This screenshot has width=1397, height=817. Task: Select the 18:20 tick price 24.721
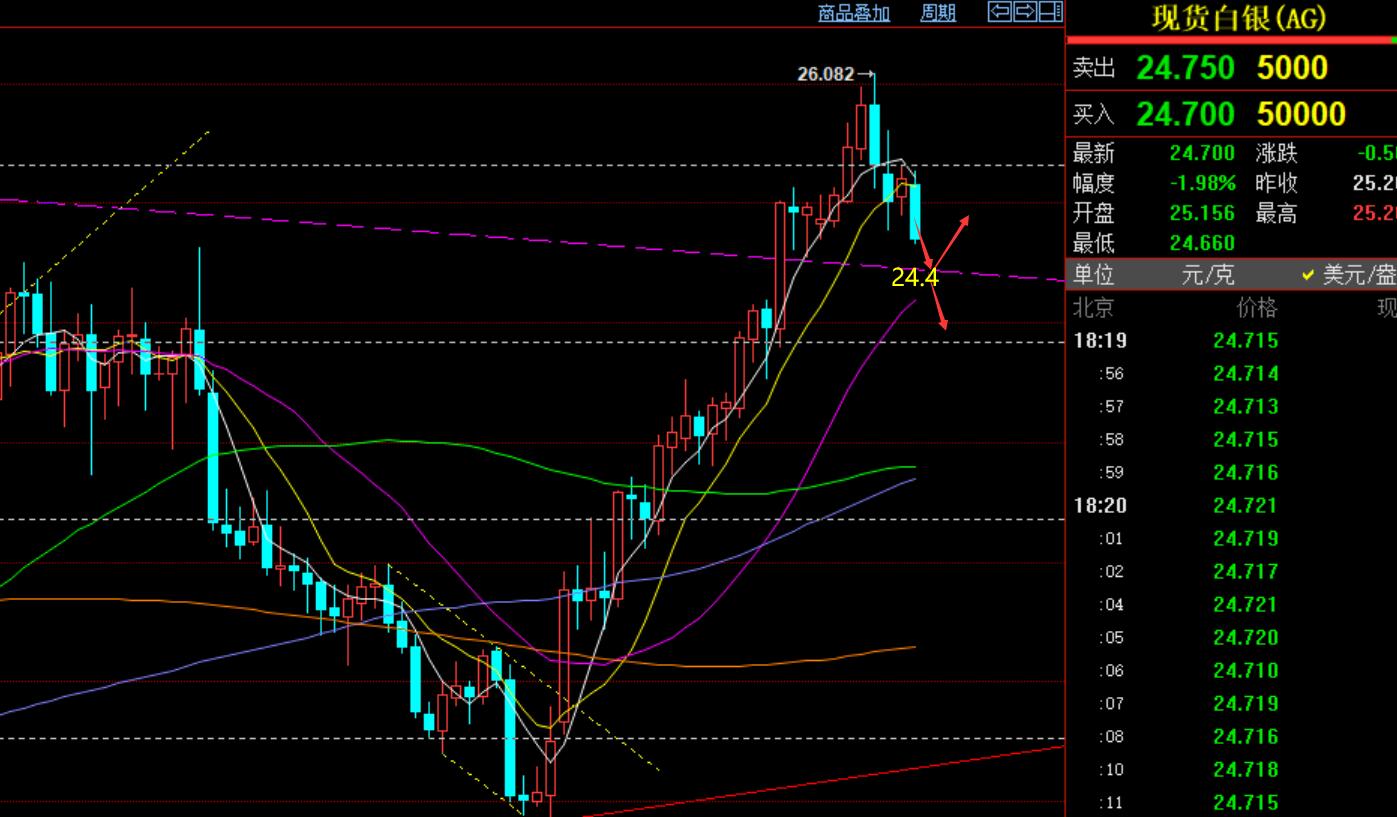(1245, 505)
